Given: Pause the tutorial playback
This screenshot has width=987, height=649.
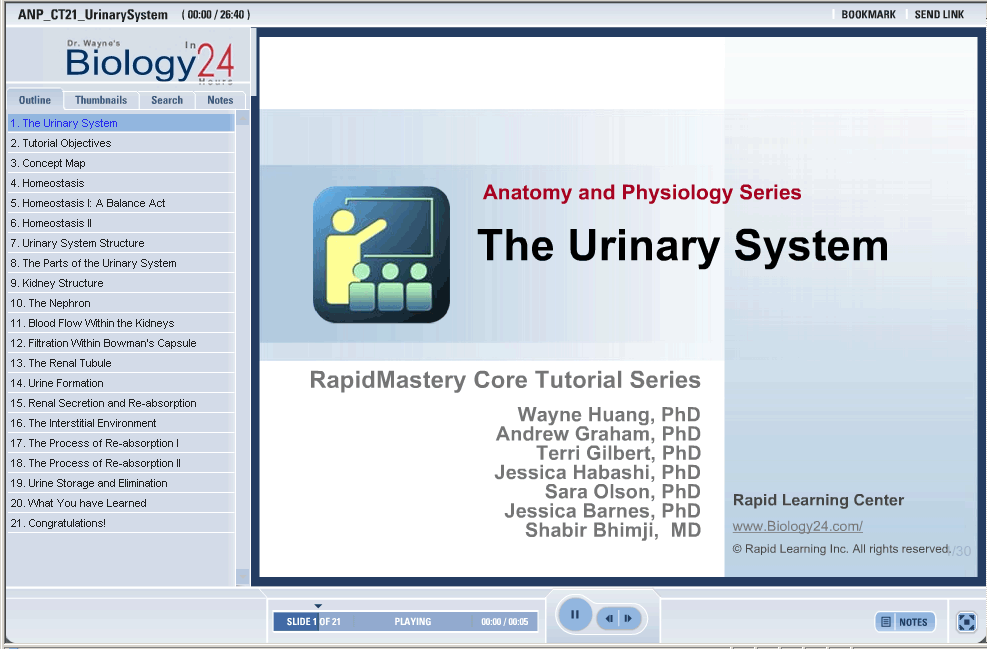Looking at the screenshot, I should click(575, 615).
